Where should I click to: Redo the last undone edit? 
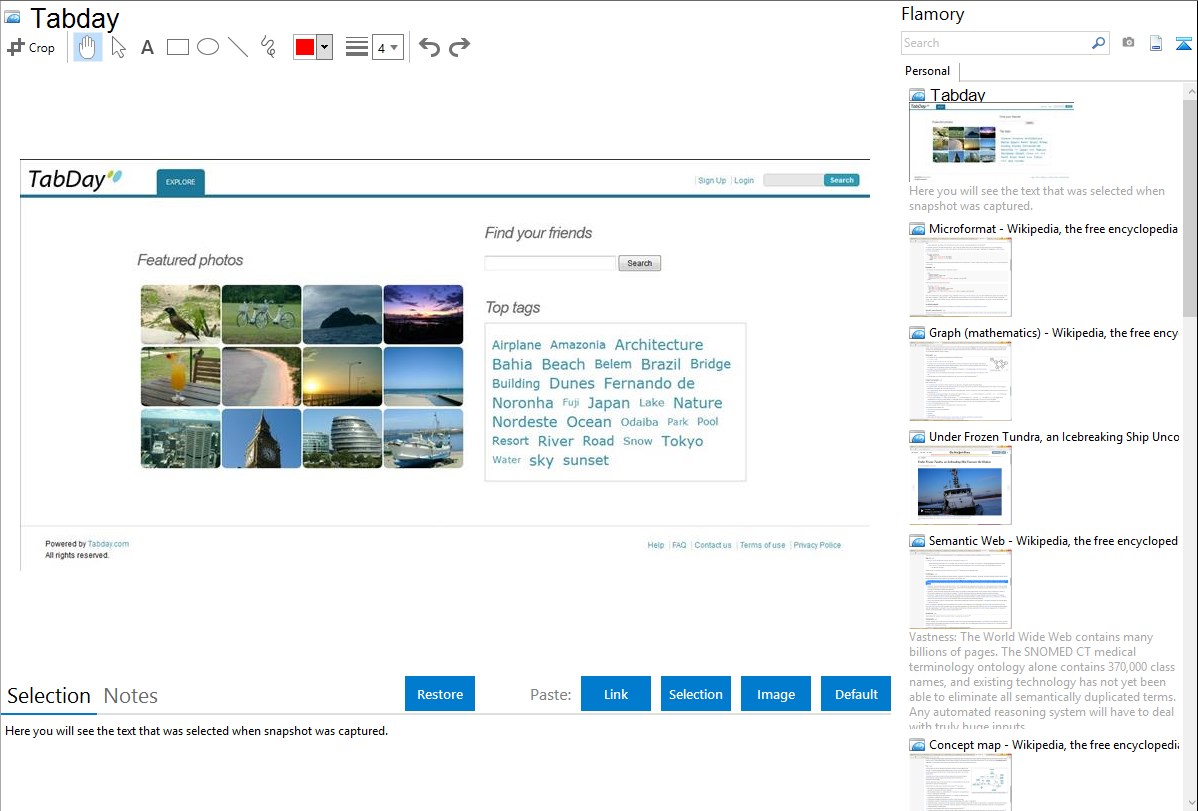(x=459, y=47)
